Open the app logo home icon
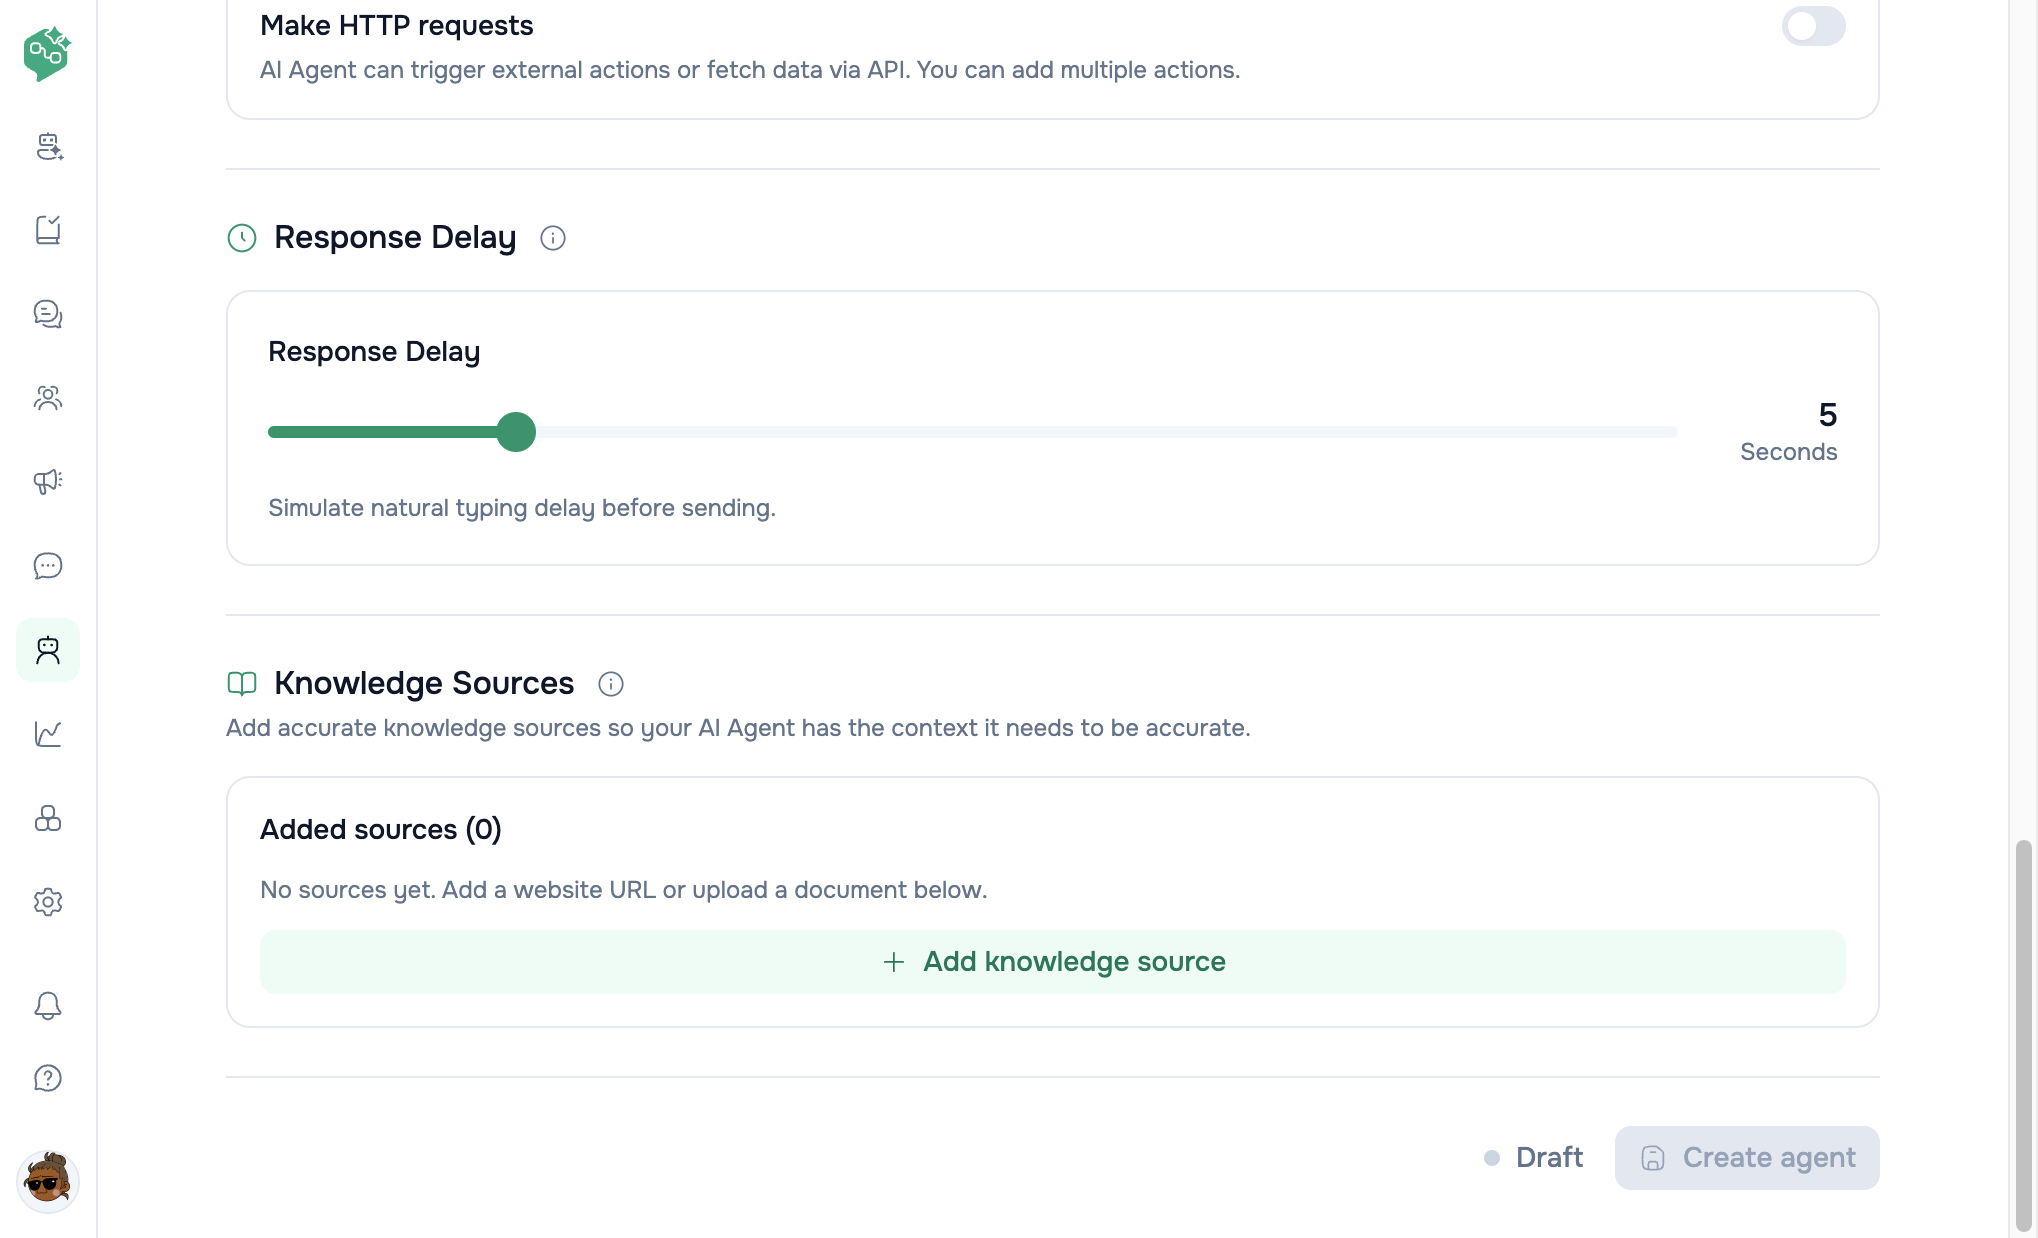Viewport: 2038px width, 1238px height. [47, 54]
